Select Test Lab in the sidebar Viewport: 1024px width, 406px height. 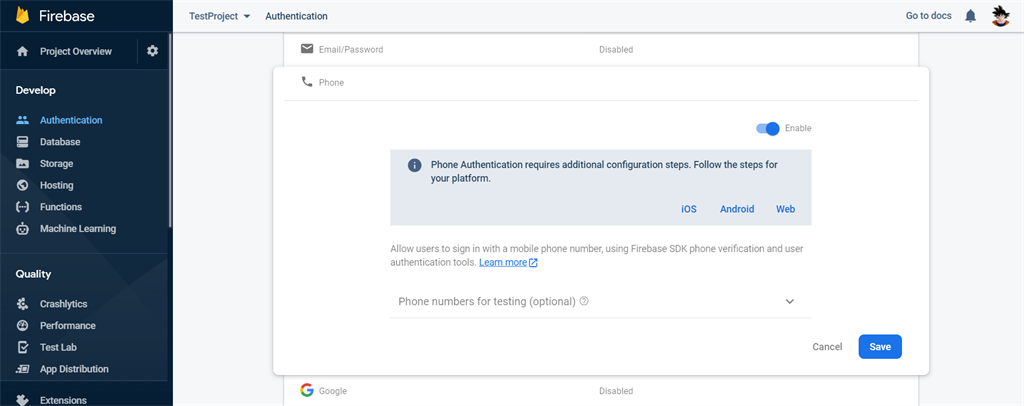[58, 347]
